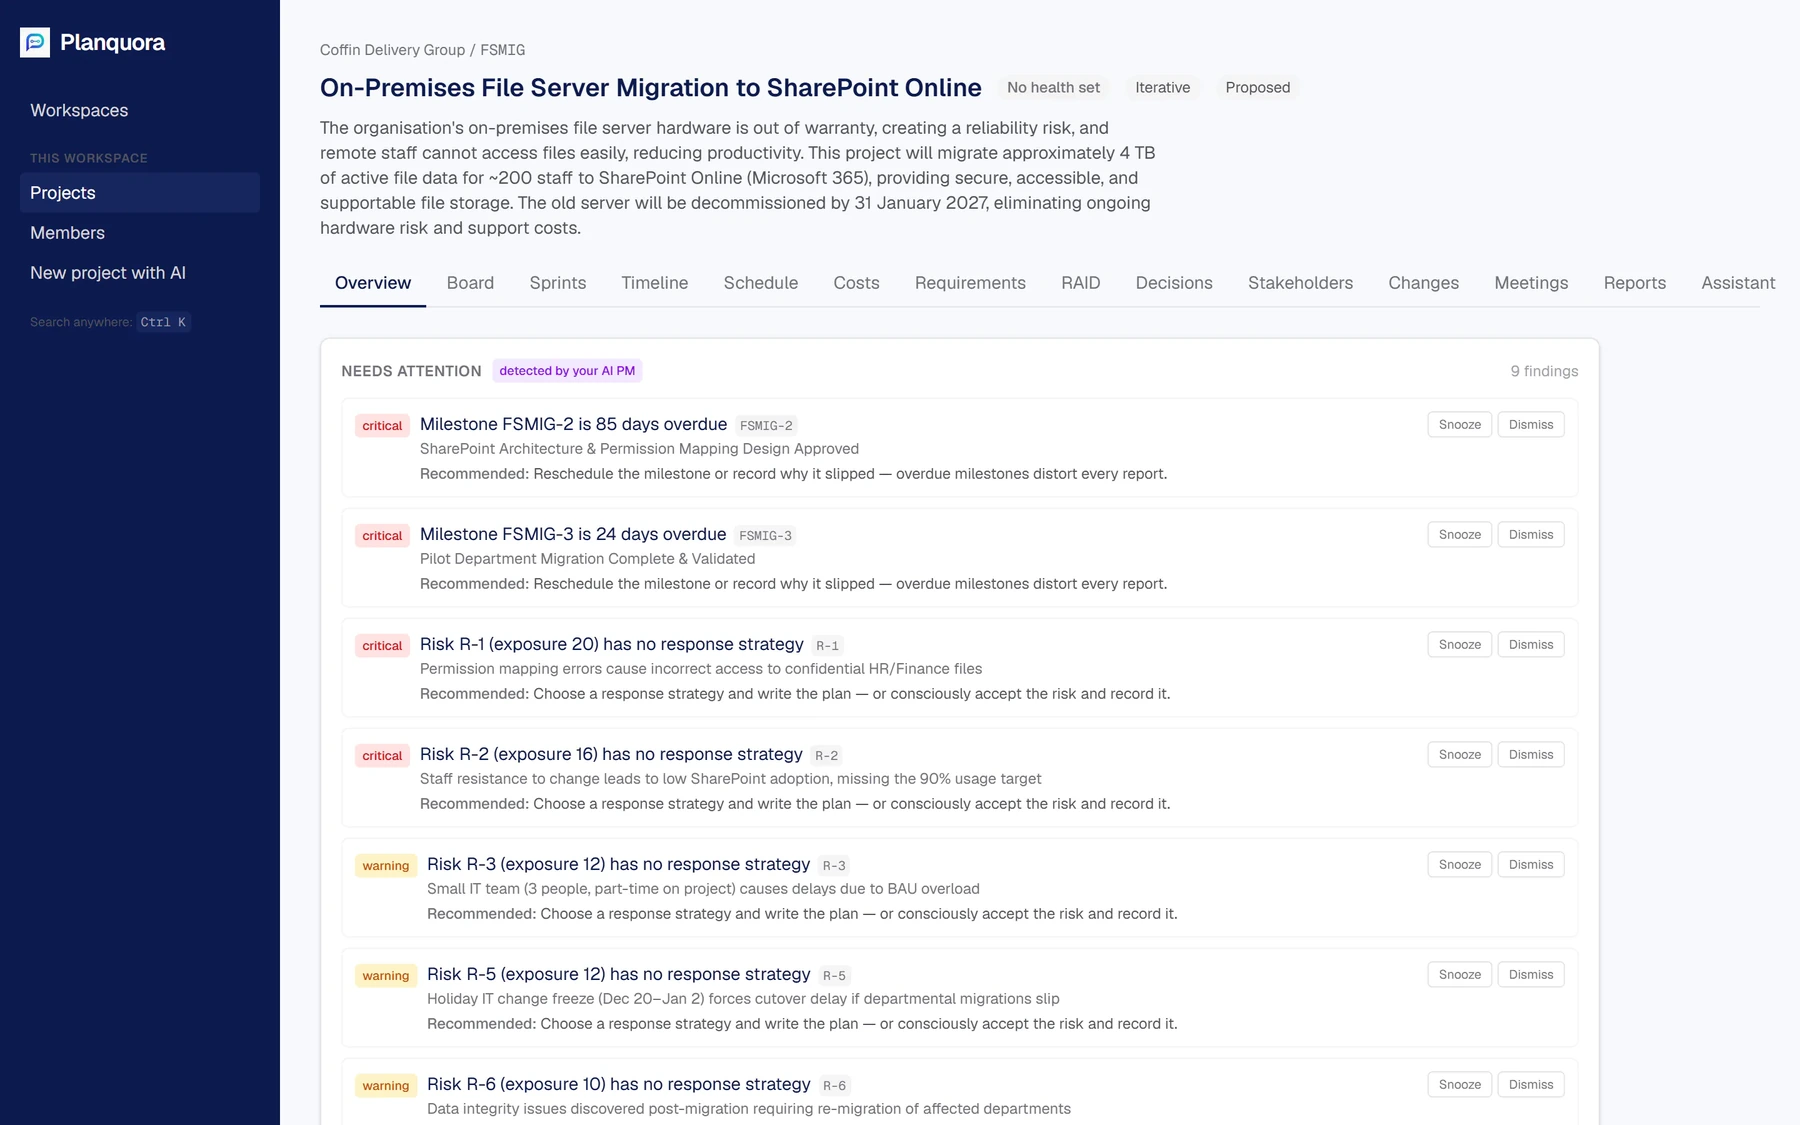
Task: Snooze the Milestone FSMIG-3 overdue finding
Action: [1459, 535]
